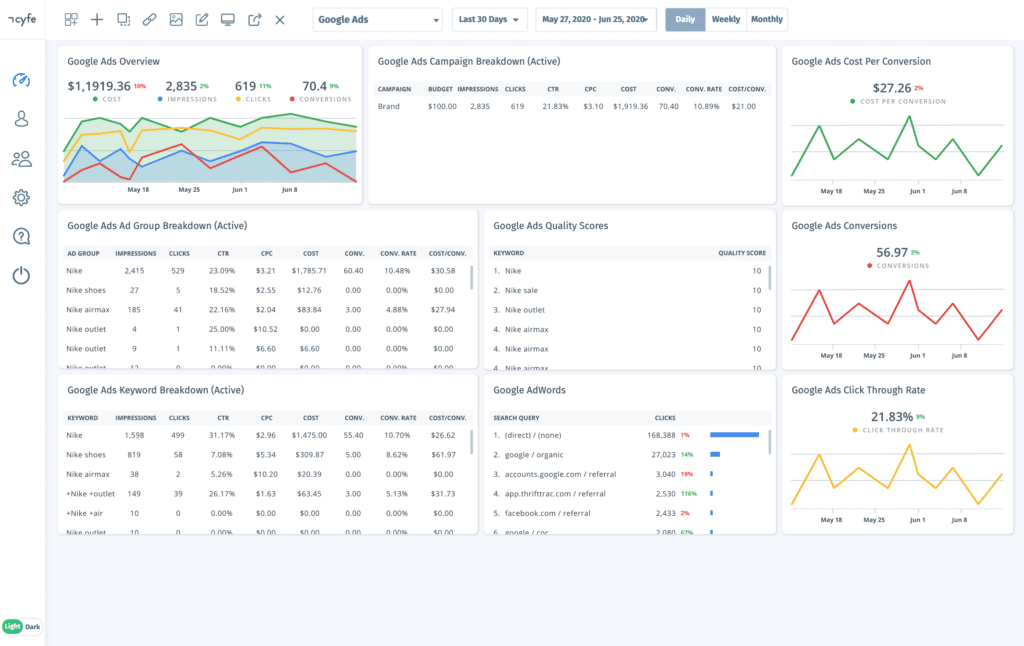Open settings gear in sidebar
Image resolution: width=1024 pixels, height=646 pixels.
point(22,197)
